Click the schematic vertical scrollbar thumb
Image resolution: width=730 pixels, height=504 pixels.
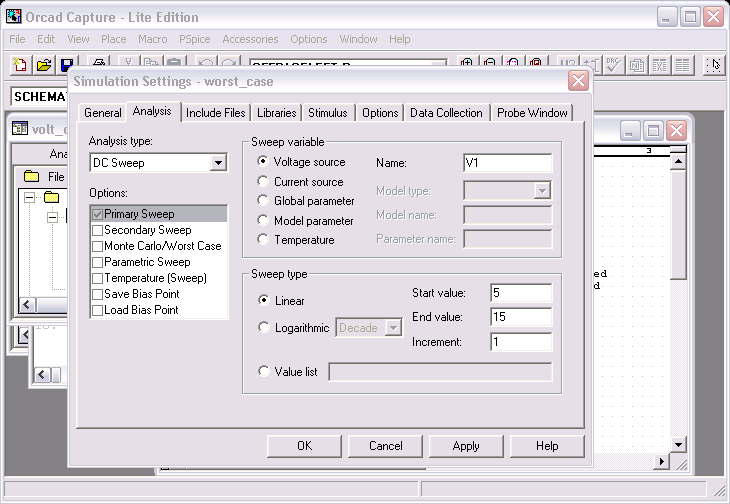(x=678, y=225)
